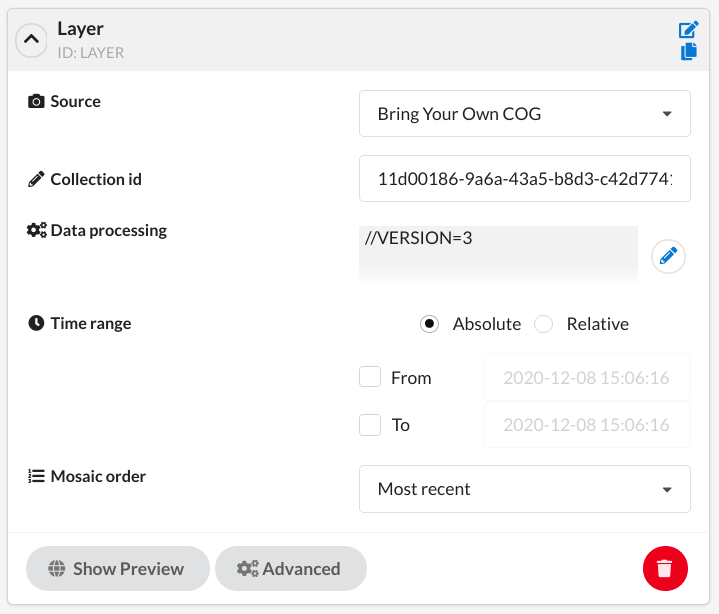Screen dimensions: 719x614
Task: Click the list icon beside Mosaic order
Action: click(x=36, y=476)
